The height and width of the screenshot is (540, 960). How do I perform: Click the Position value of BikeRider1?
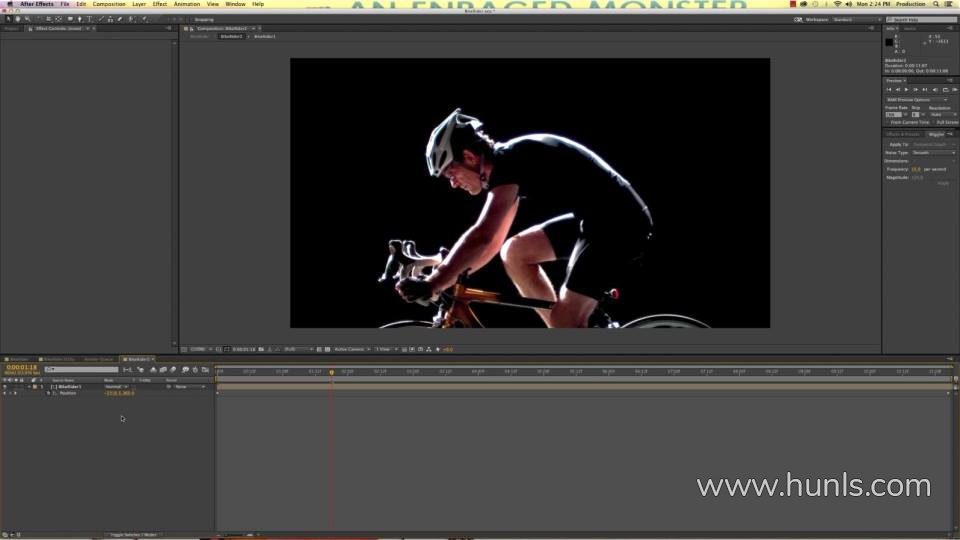(x=119, y=393)
